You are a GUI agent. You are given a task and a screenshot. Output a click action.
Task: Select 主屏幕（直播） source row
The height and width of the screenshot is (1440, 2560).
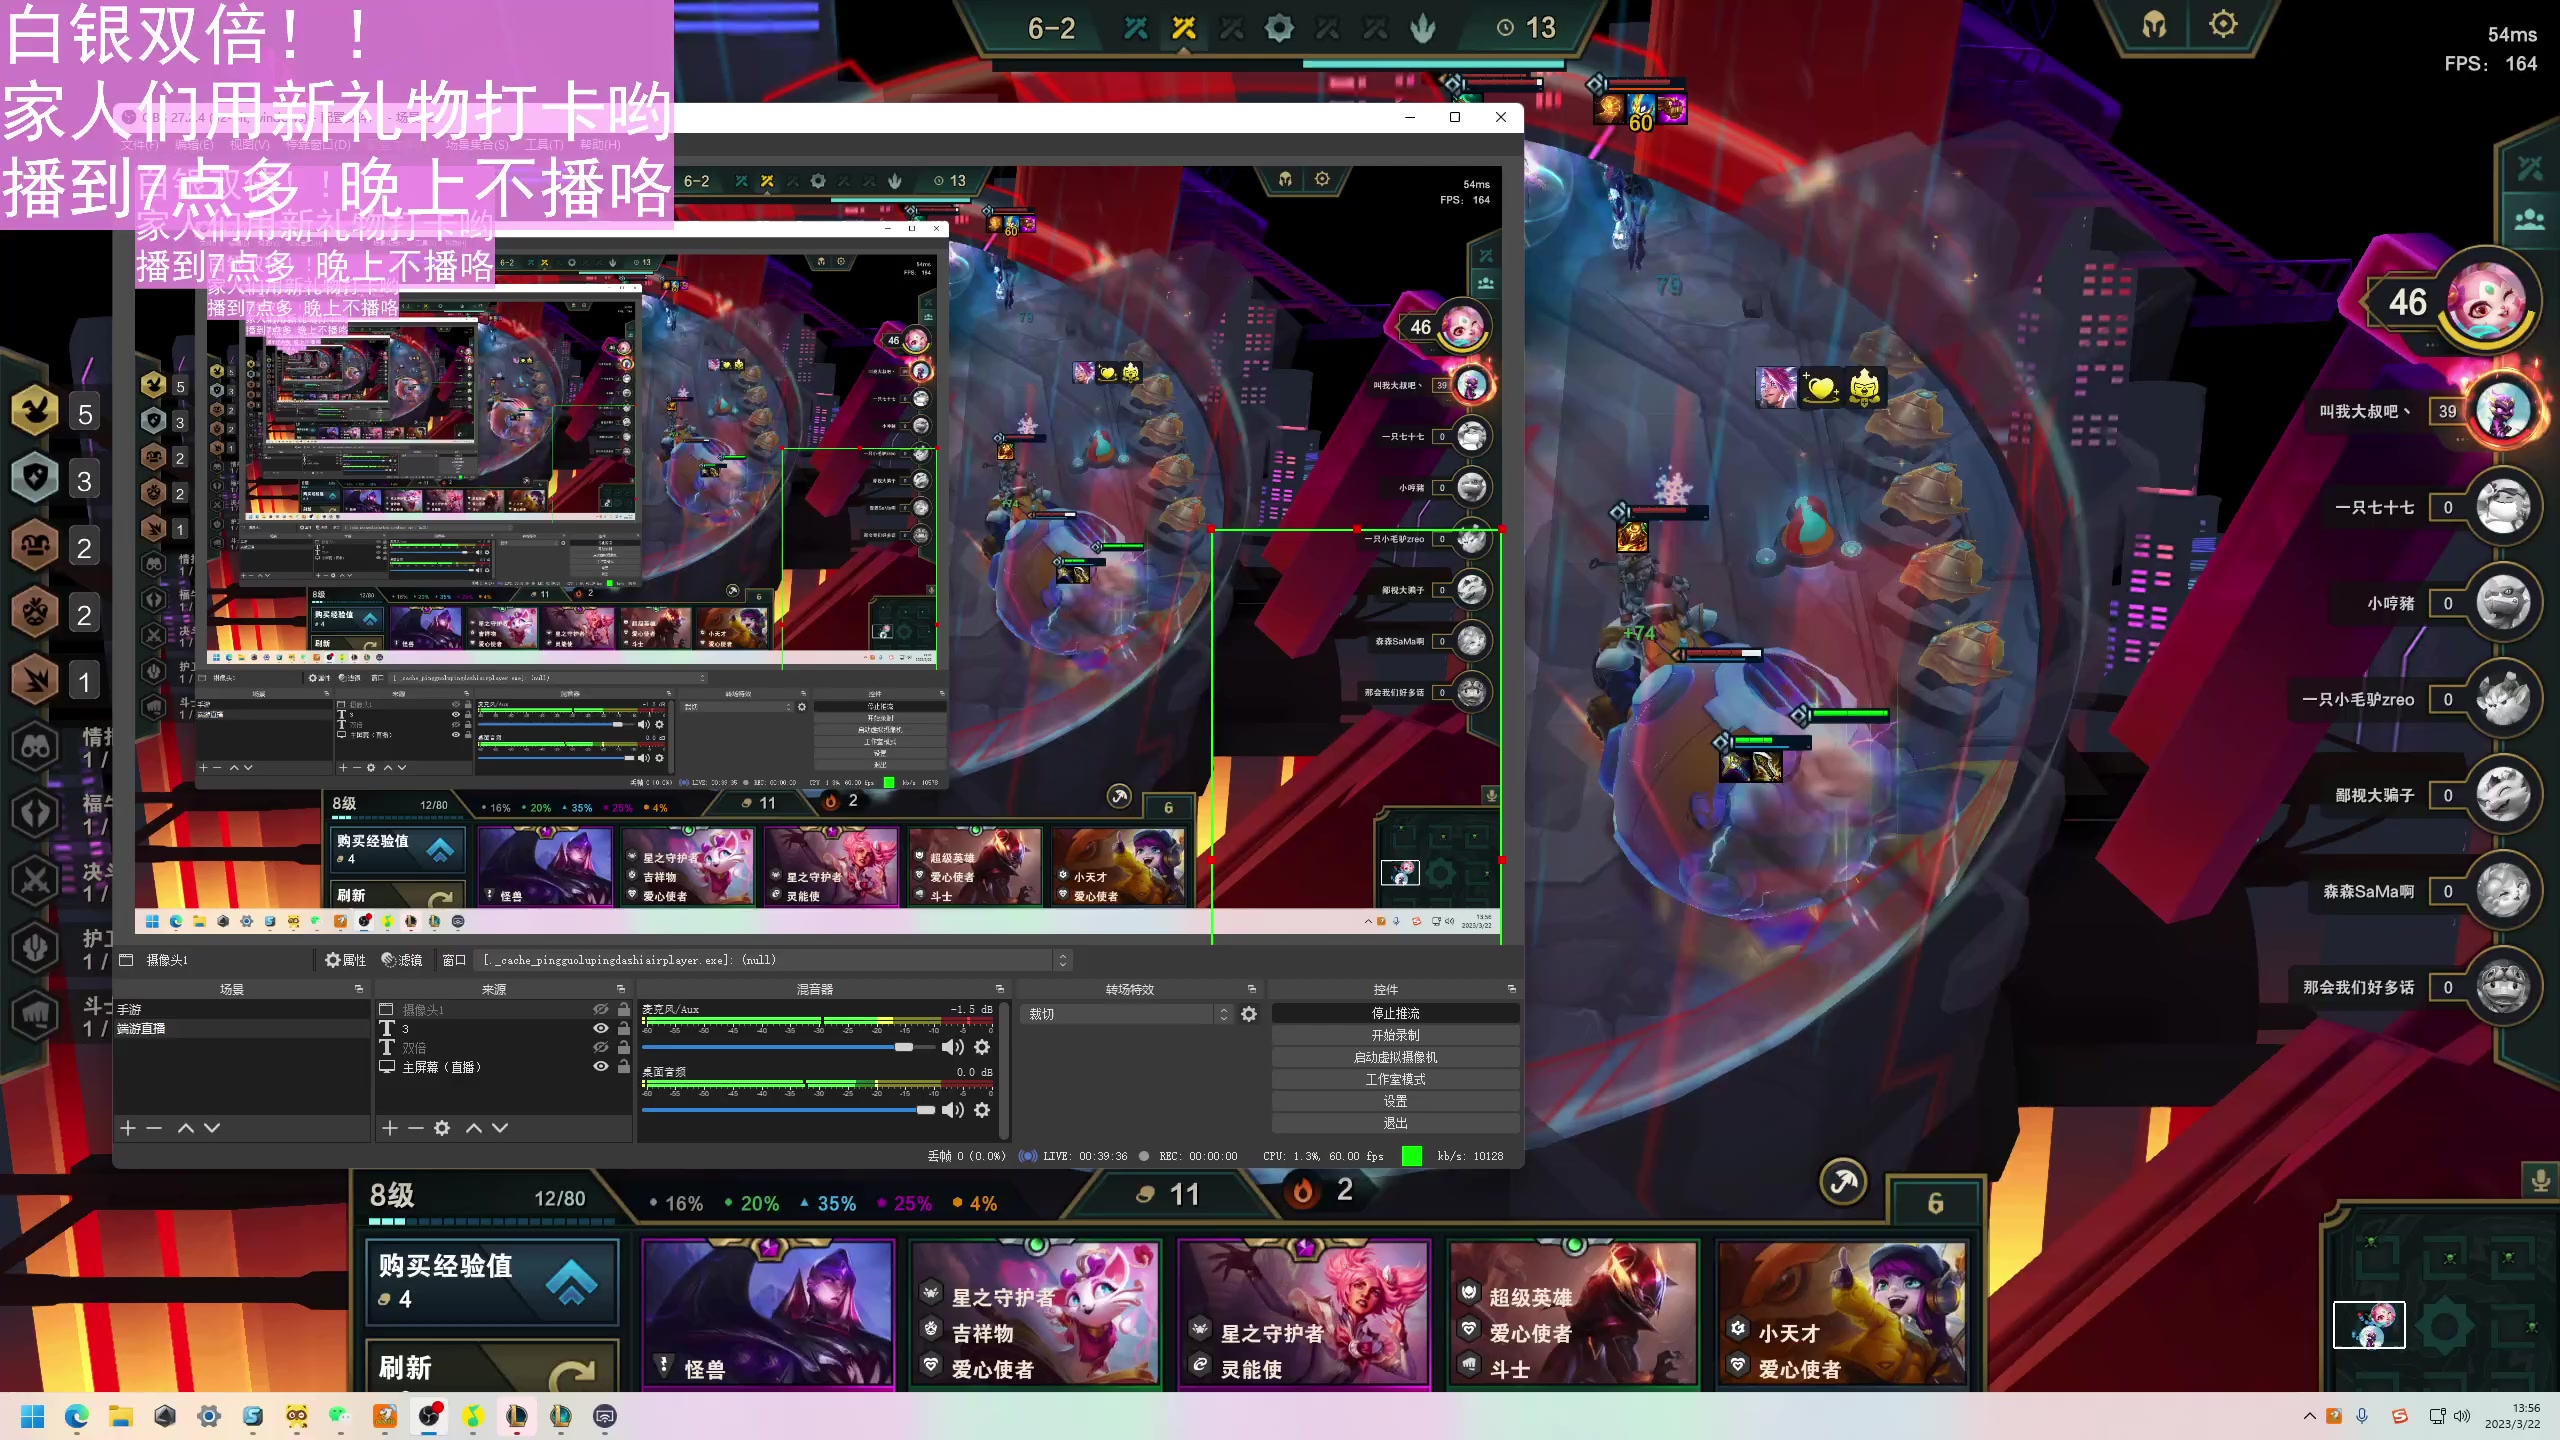[x=504, y=1067]
